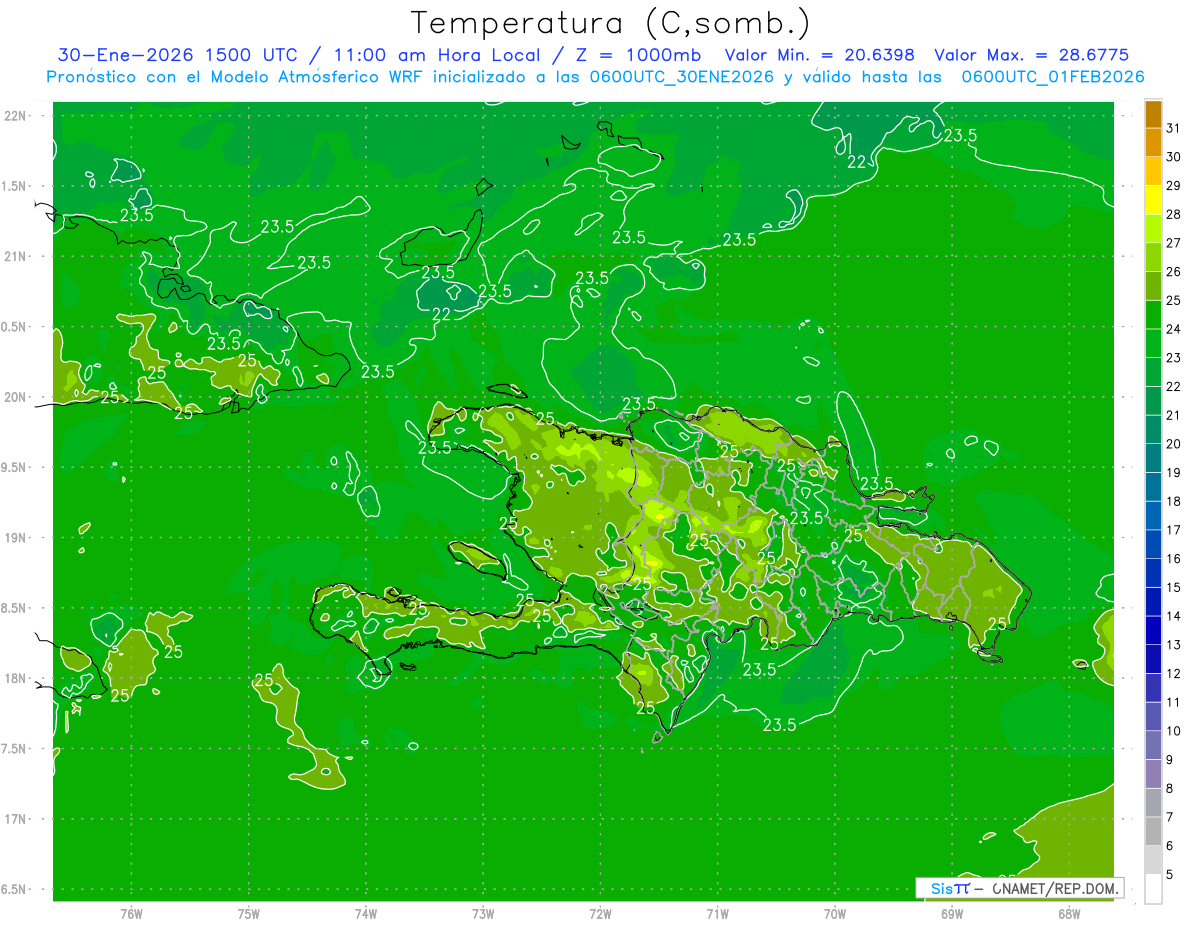Click the '74W' longitude axis label
Screen dimensions: 1200x927
[x=365, y=914]
